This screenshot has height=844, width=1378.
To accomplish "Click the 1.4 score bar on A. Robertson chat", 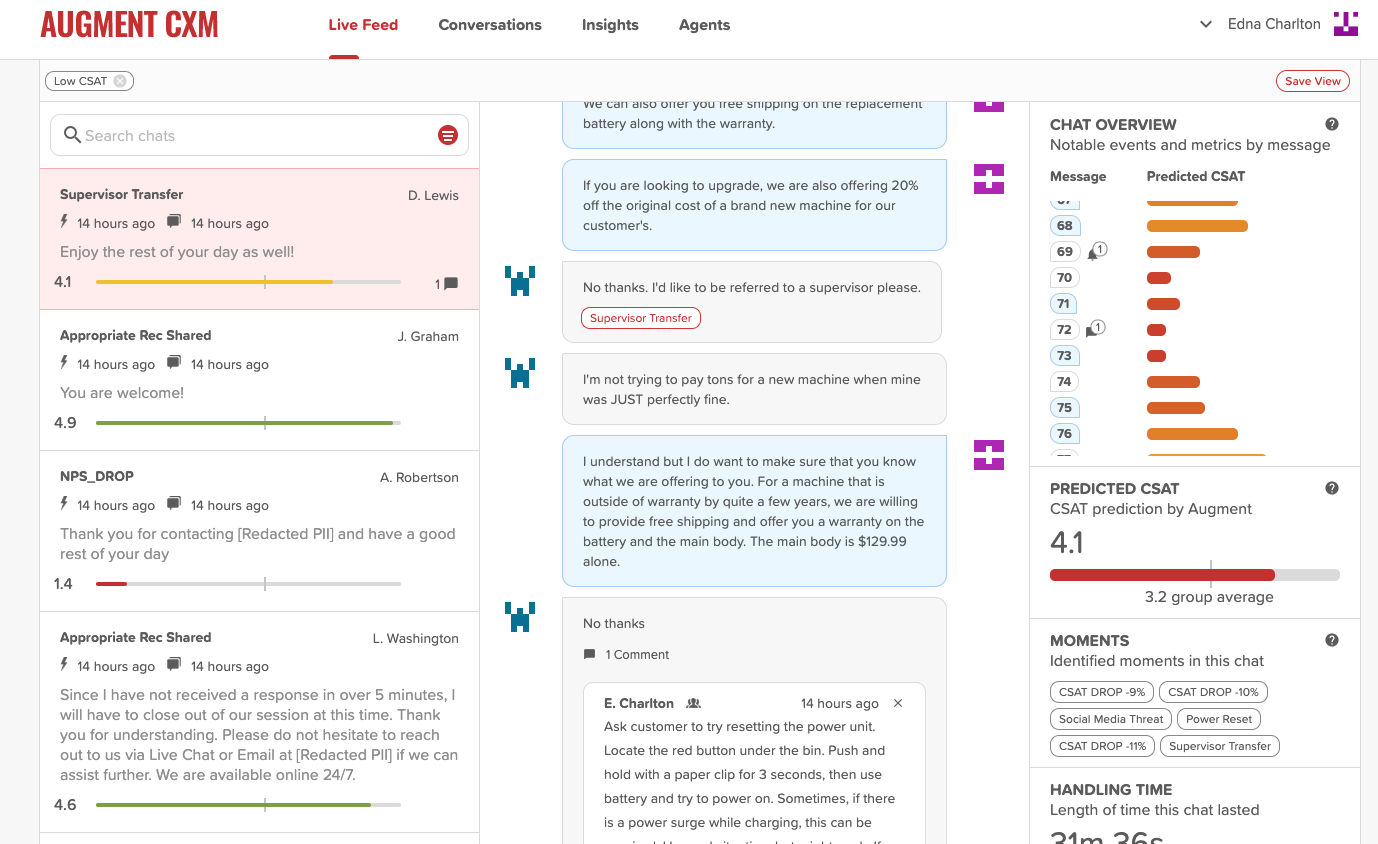I will (248, 584).
